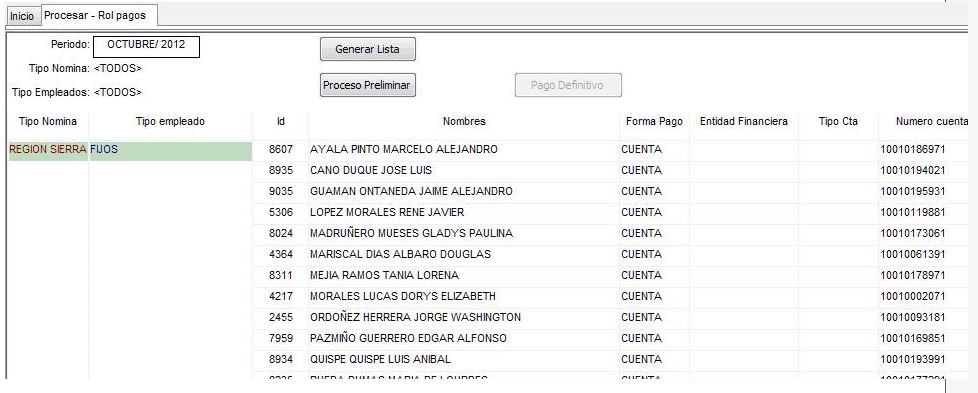Open the Periodo OCTUBRE/ 2012 field
This screenshot has width=978, height=393.
pos(146,47)
